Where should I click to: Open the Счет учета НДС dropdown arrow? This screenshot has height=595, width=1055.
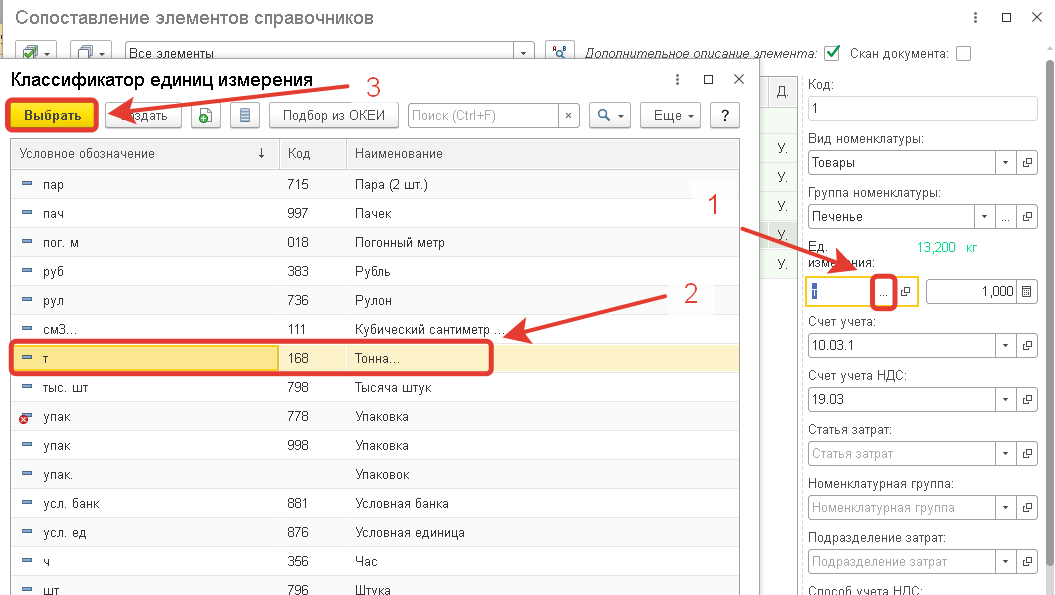pos(1005,399)
